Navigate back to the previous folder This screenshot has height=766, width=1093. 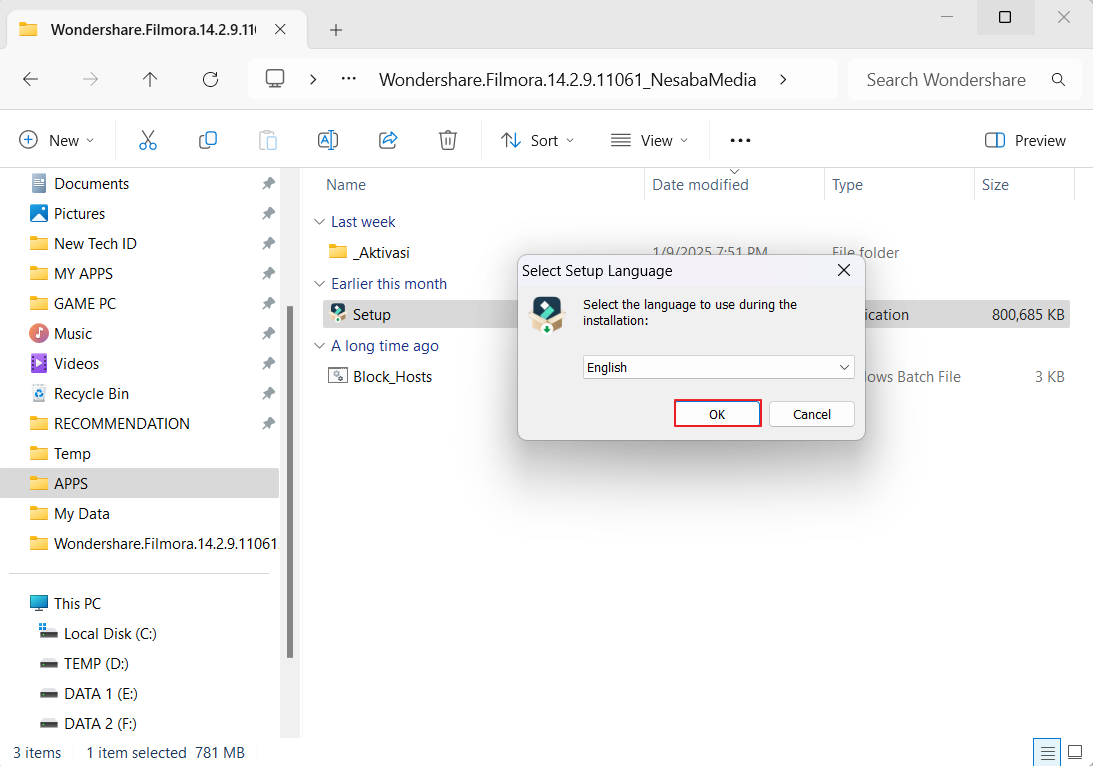[30, 80]
